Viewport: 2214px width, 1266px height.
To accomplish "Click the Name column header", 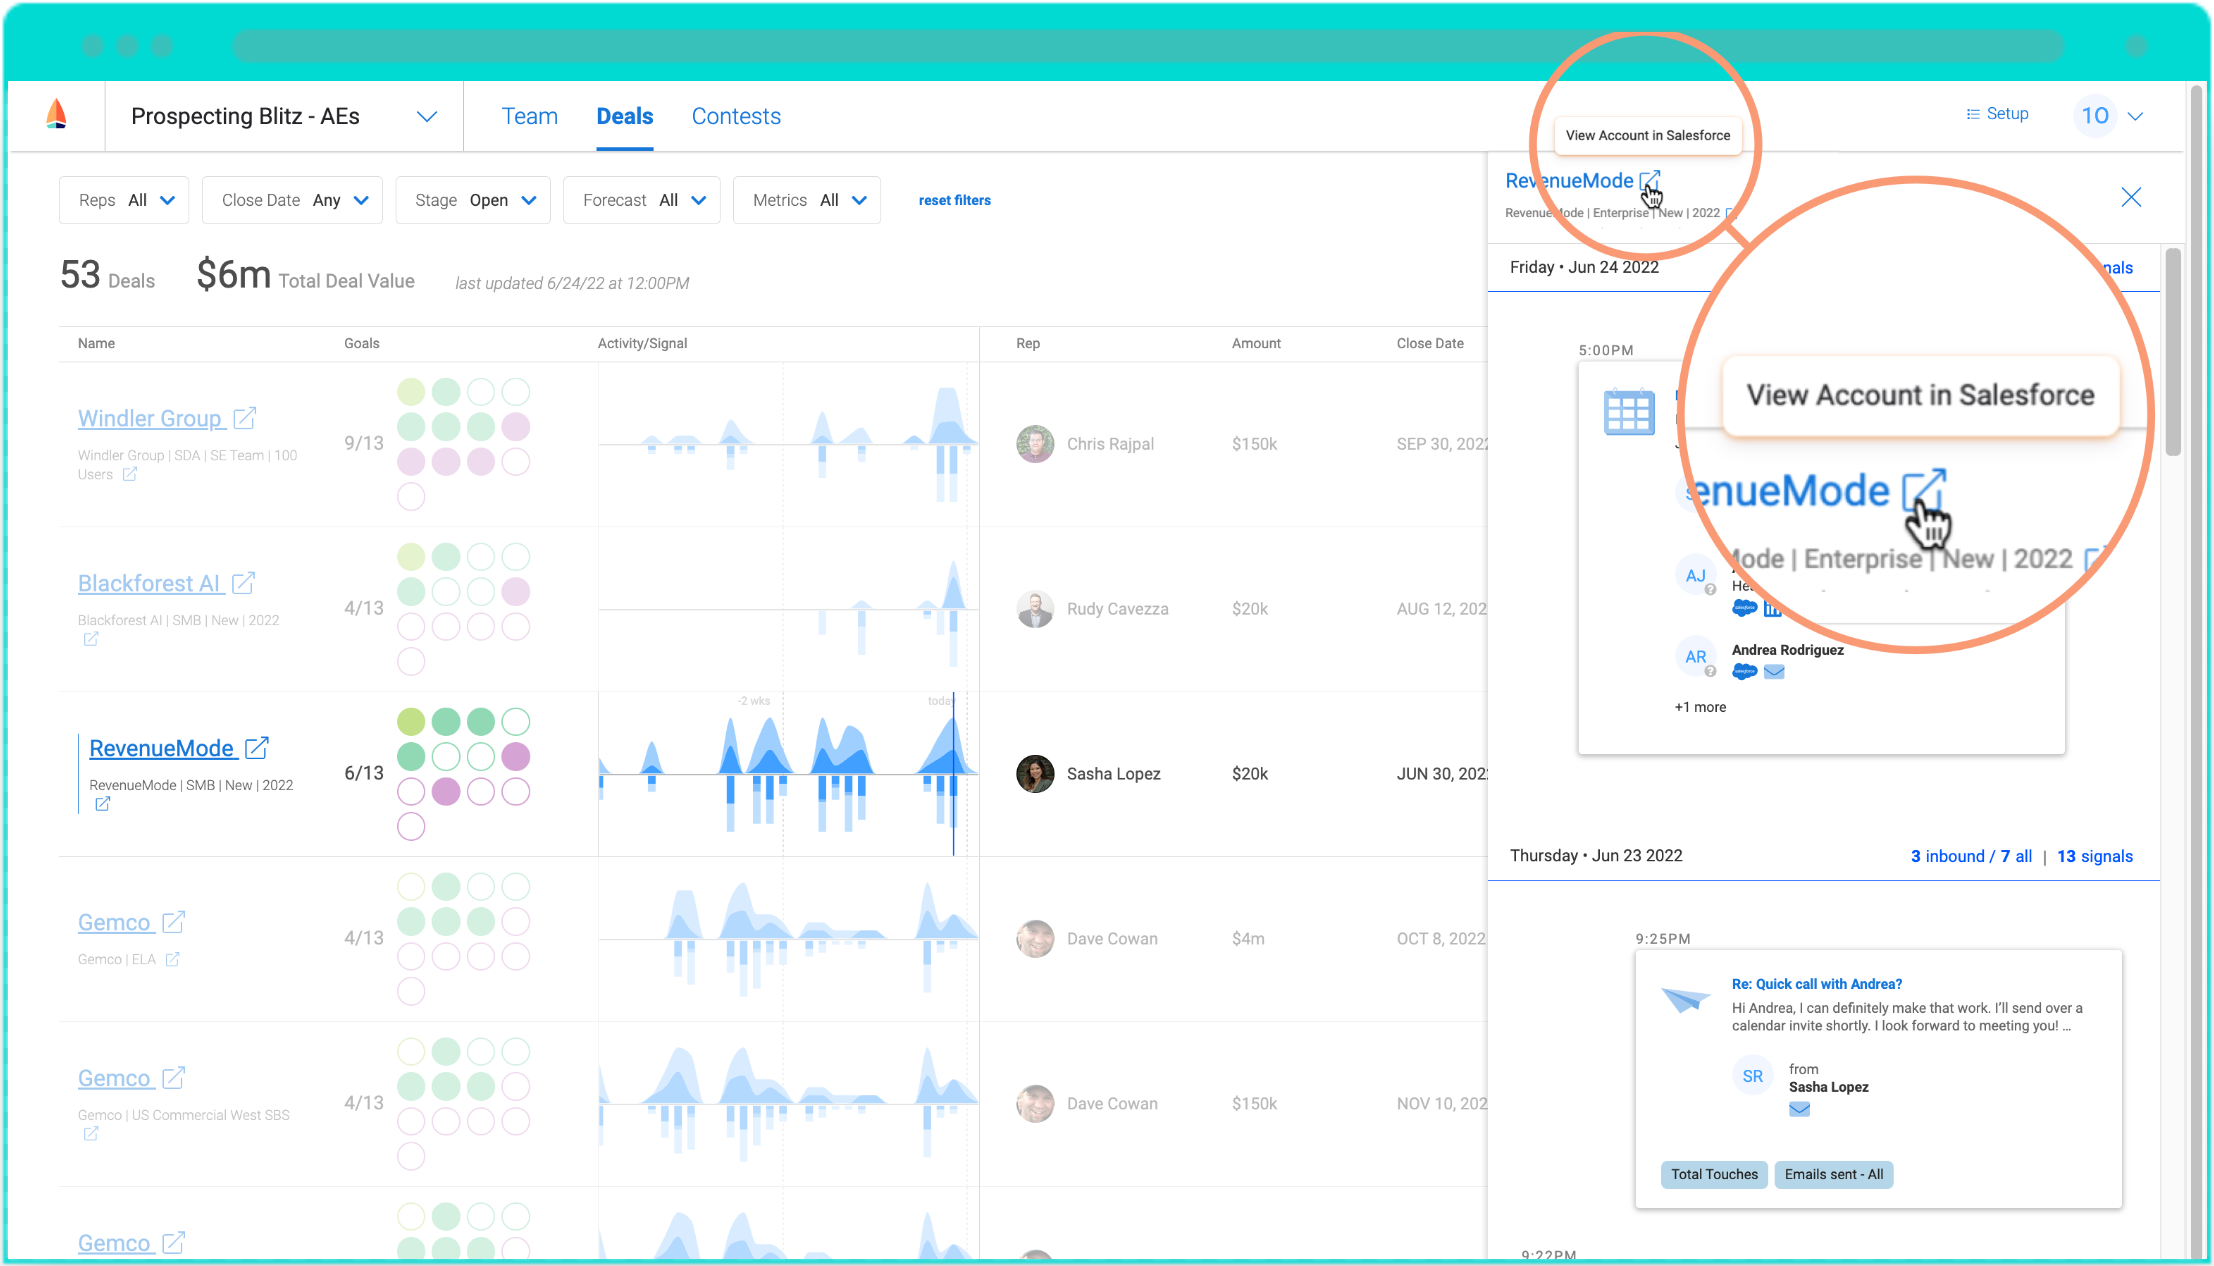I will coord(96,343).
